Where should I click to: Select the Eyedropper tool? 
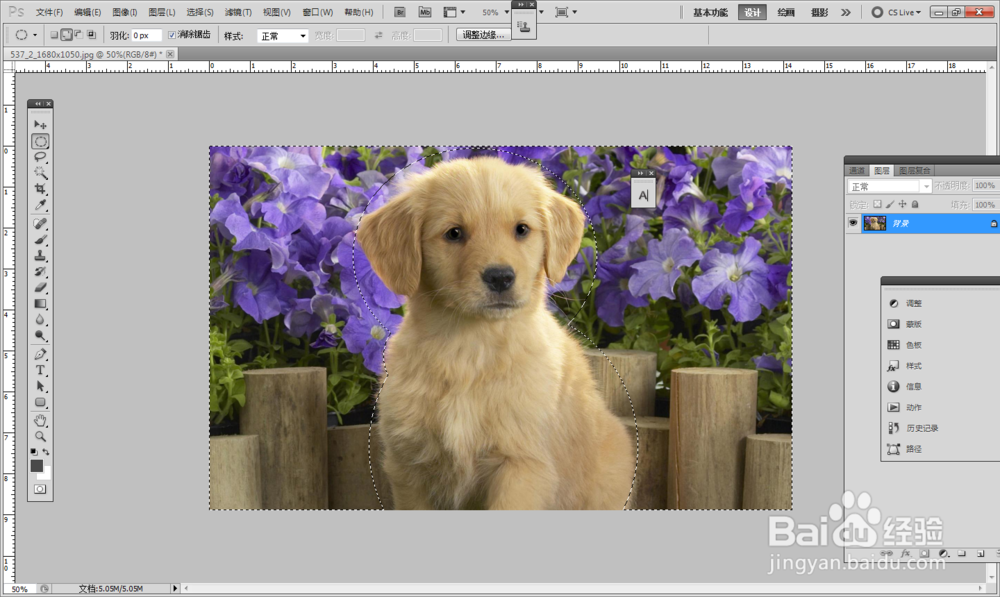pyautogui.click(x=40, y=205)
